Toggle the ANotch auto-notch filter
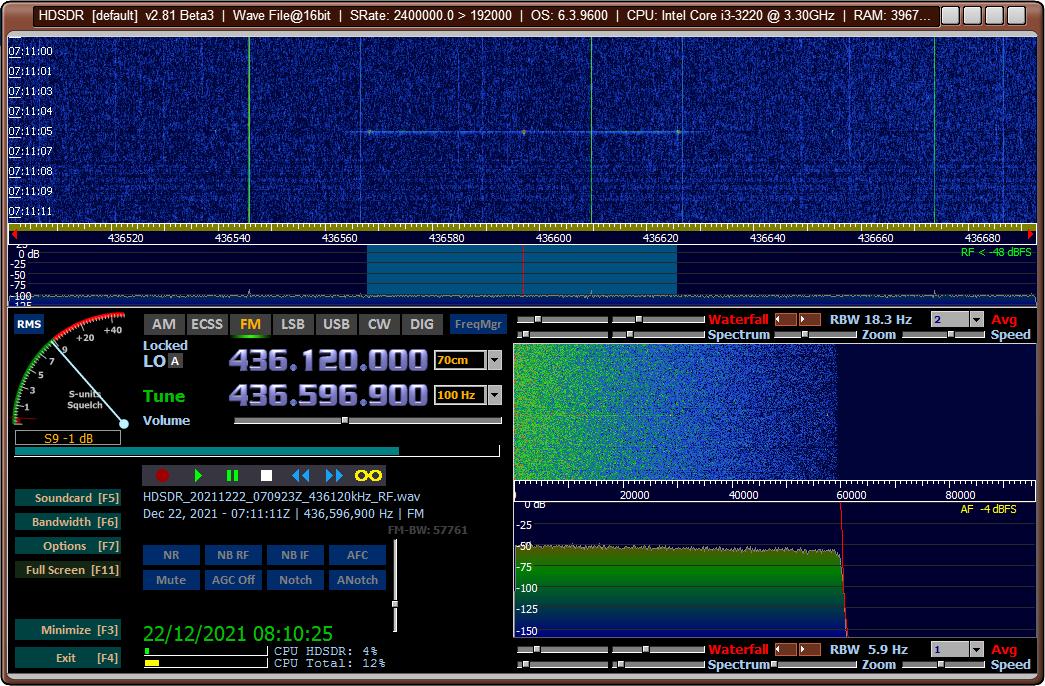Image resolution: width=1045 pixels, height=686 pixels. [357, 580]
